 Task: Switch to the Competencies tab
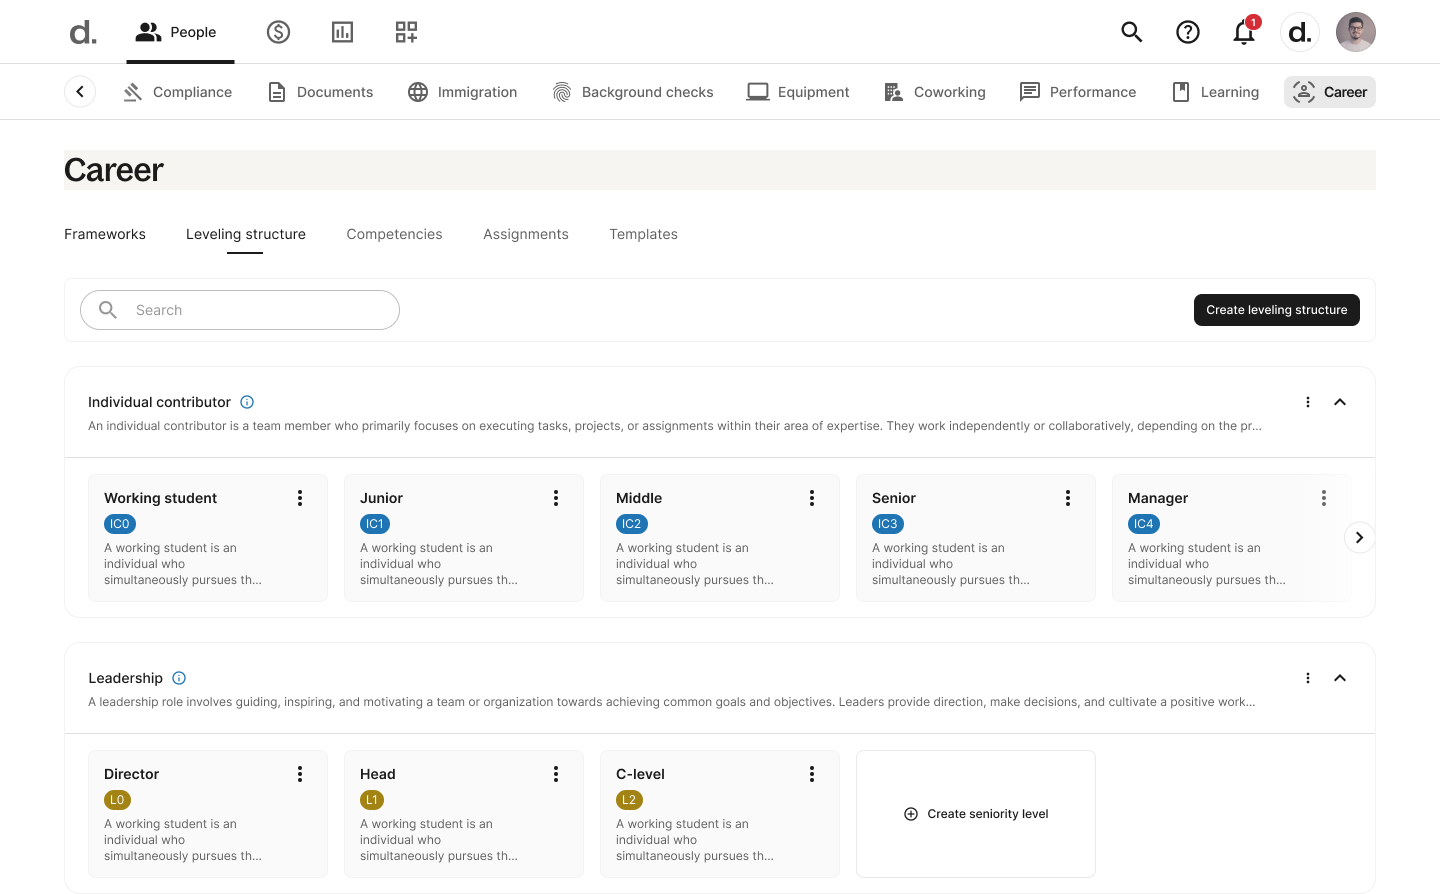[x=394, y=234]
